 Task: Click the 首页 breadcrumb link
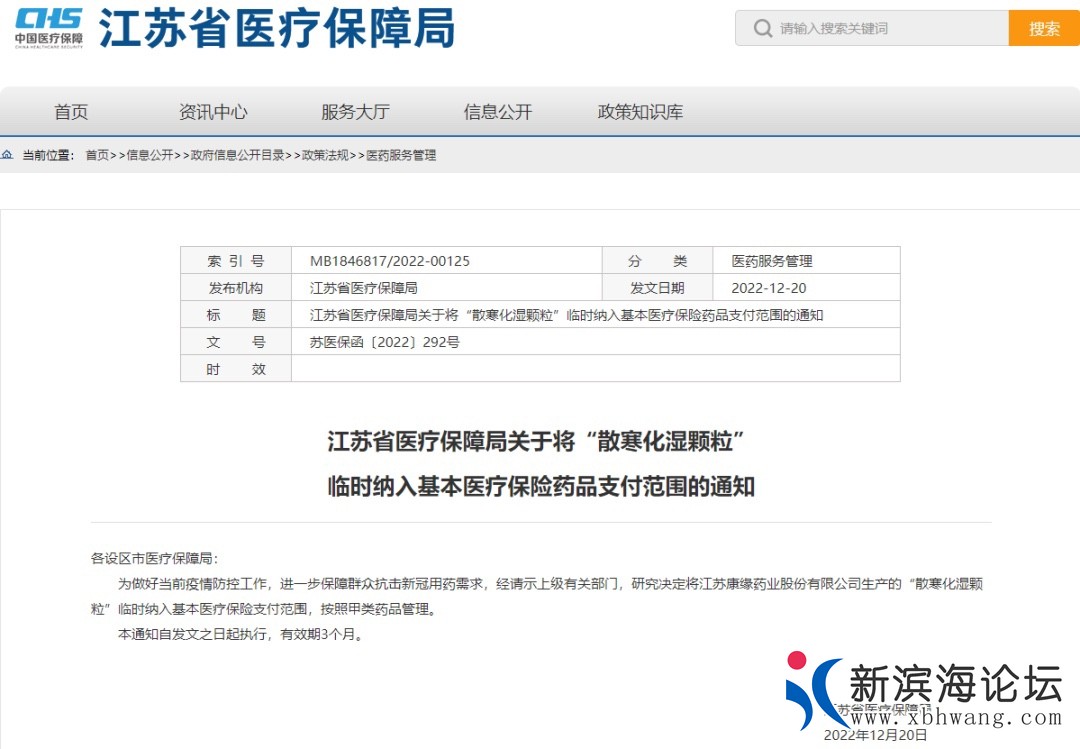pos(97,155)
